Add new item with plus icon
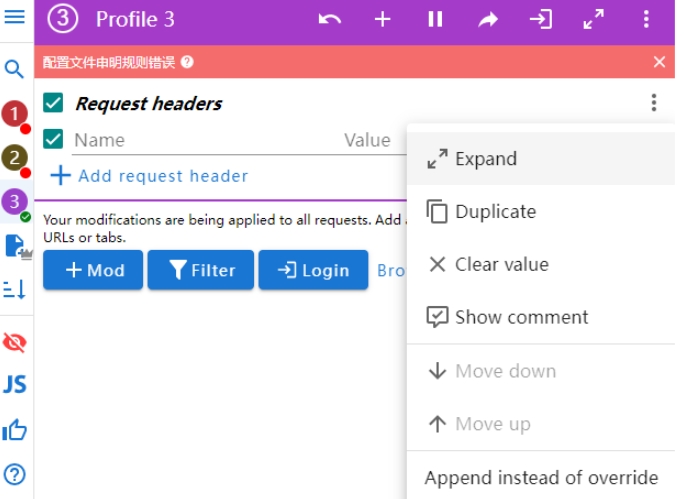The height and width of the screenshot is (499, 684). tap(382, 19)
